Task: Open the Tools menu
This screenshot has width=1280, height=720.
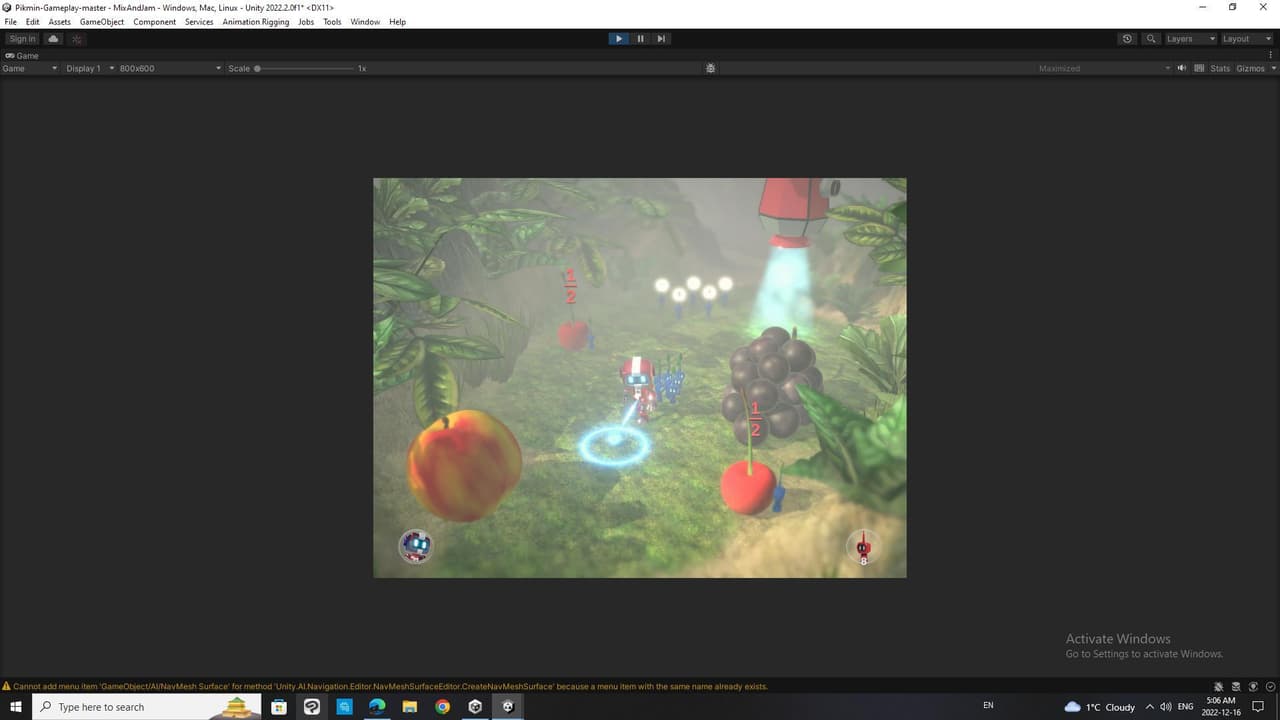Action: (332, 22)
